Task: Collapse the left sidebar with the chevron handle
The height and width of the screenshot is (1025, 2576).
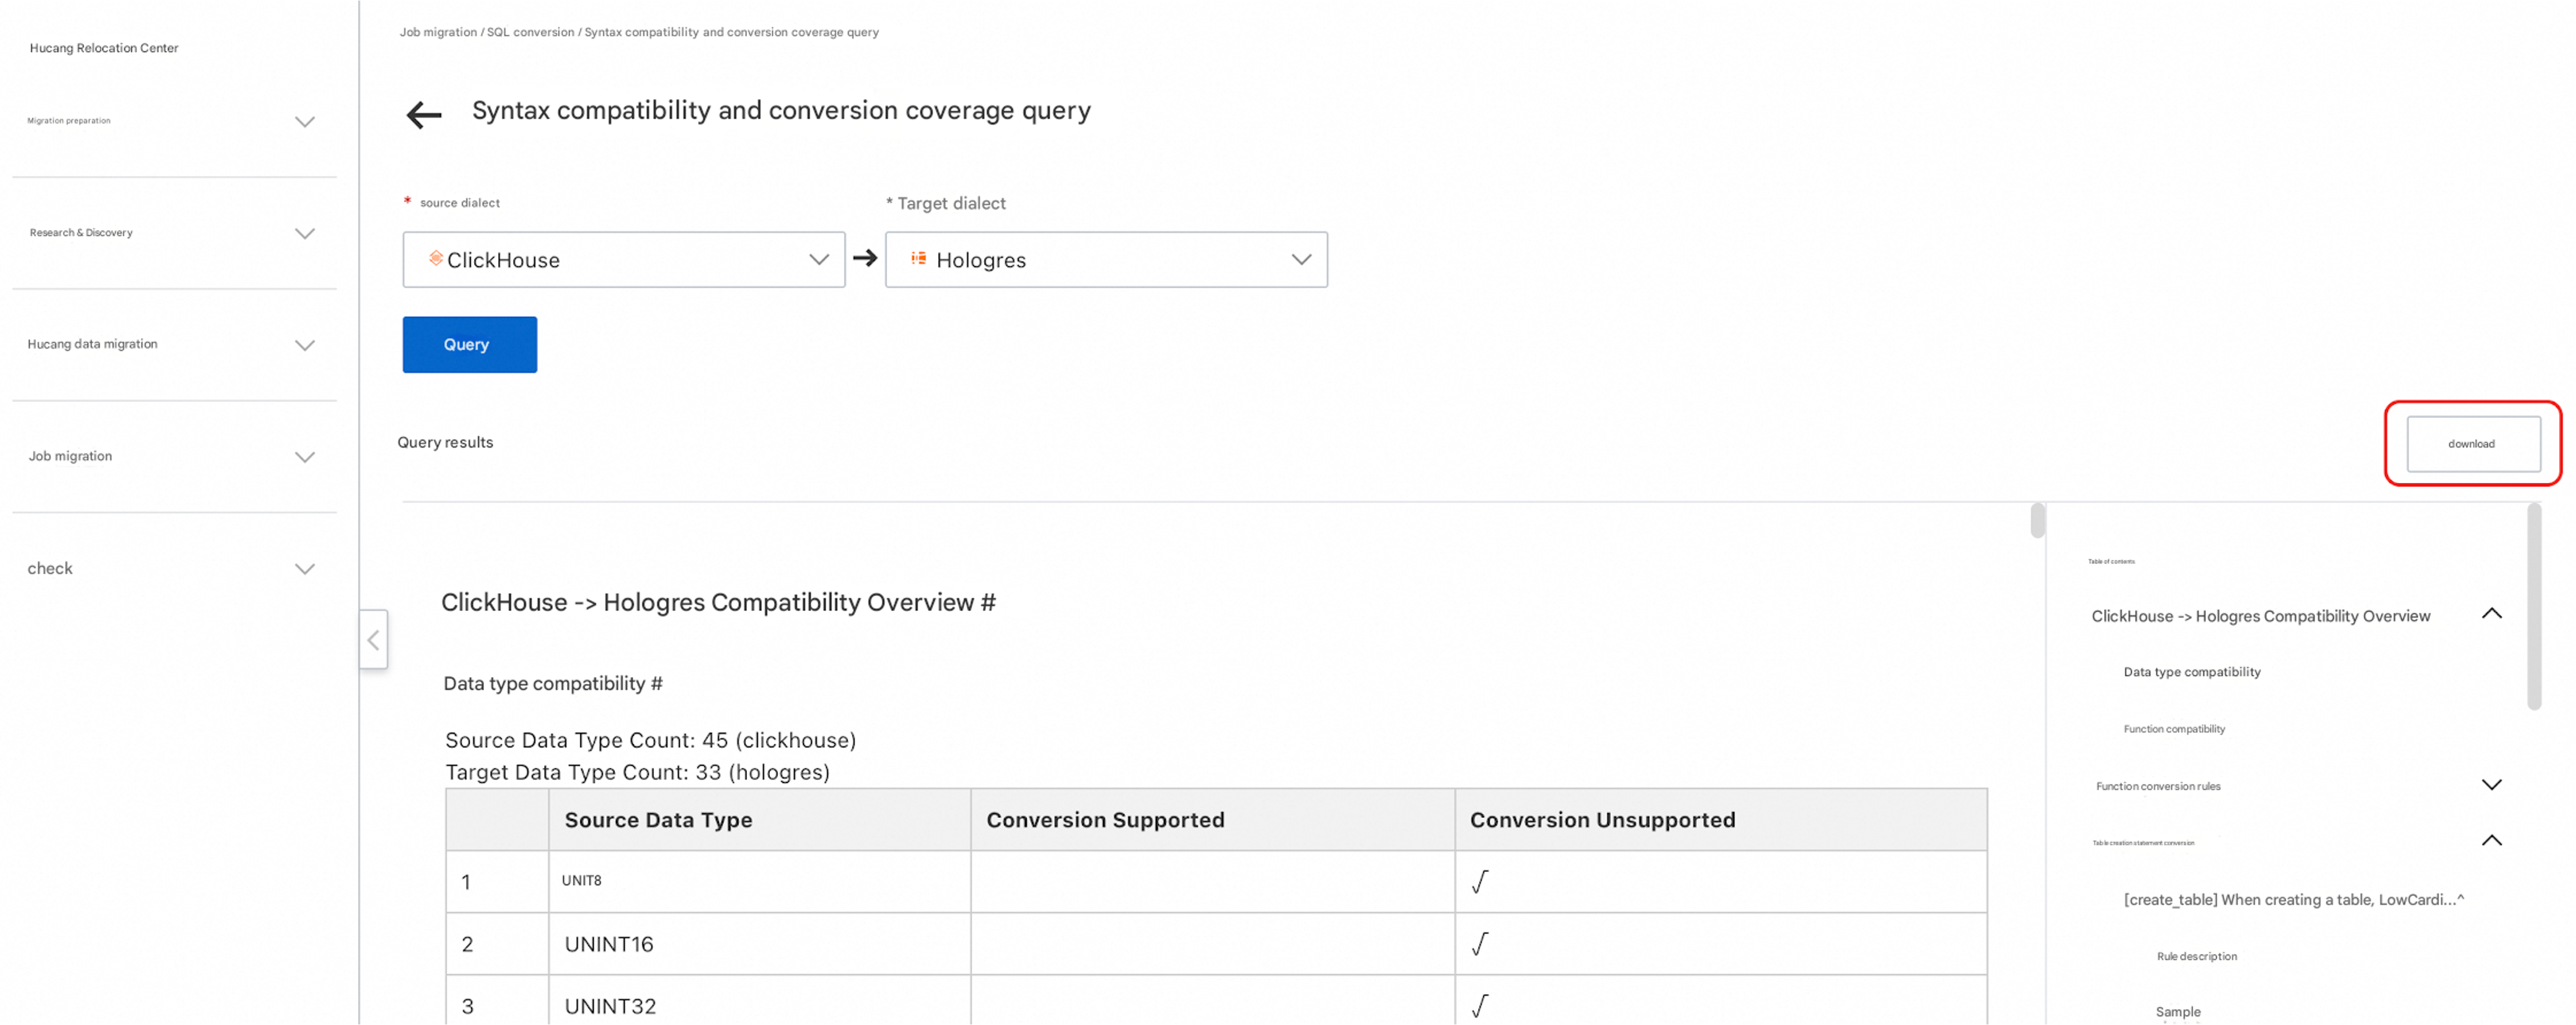Action: coord(373,639)
